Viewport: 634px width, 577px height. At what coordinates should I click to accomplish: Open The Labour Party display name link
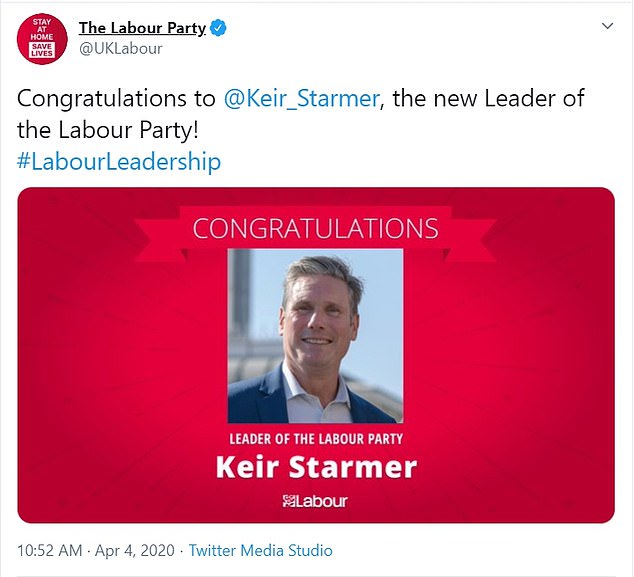[142, 28]
